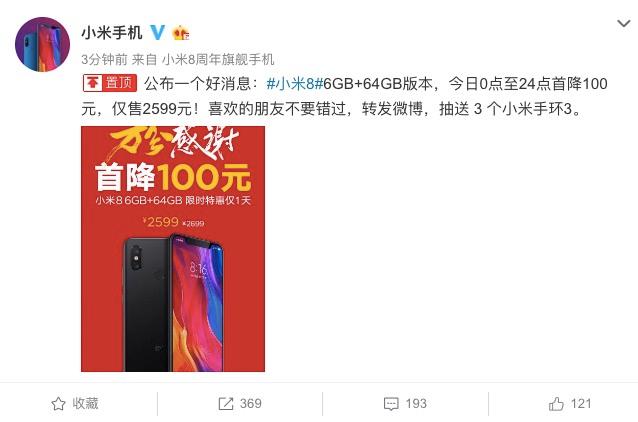Like the post with thumbs-up icon
The image size is (638, 422).
[x=556, y=404]
